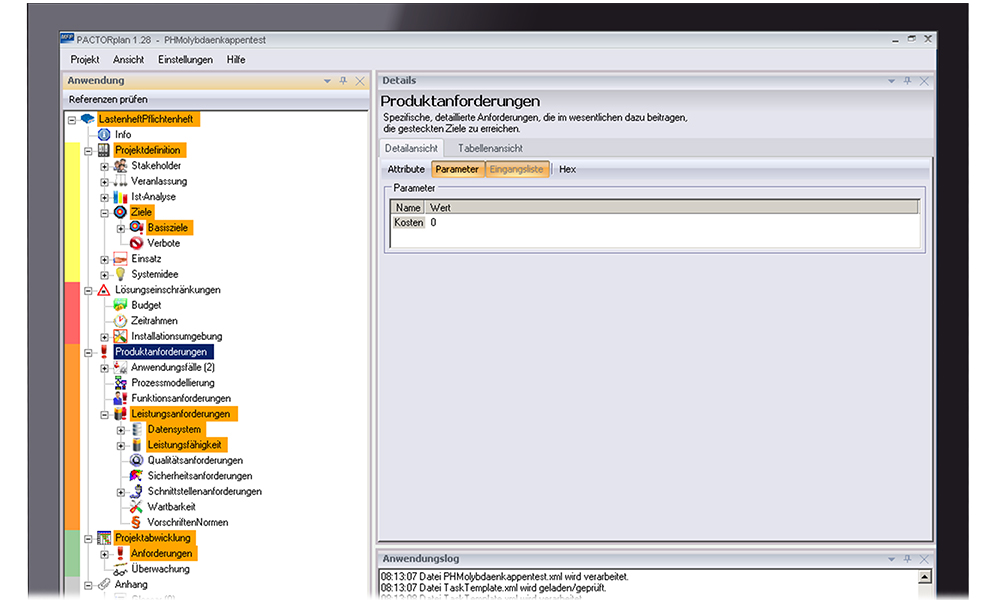The height and width of the screenshot is (600, 1000).
Task: Toggle auto-hide pin on Anwendung panel
Action: (343, 81)
